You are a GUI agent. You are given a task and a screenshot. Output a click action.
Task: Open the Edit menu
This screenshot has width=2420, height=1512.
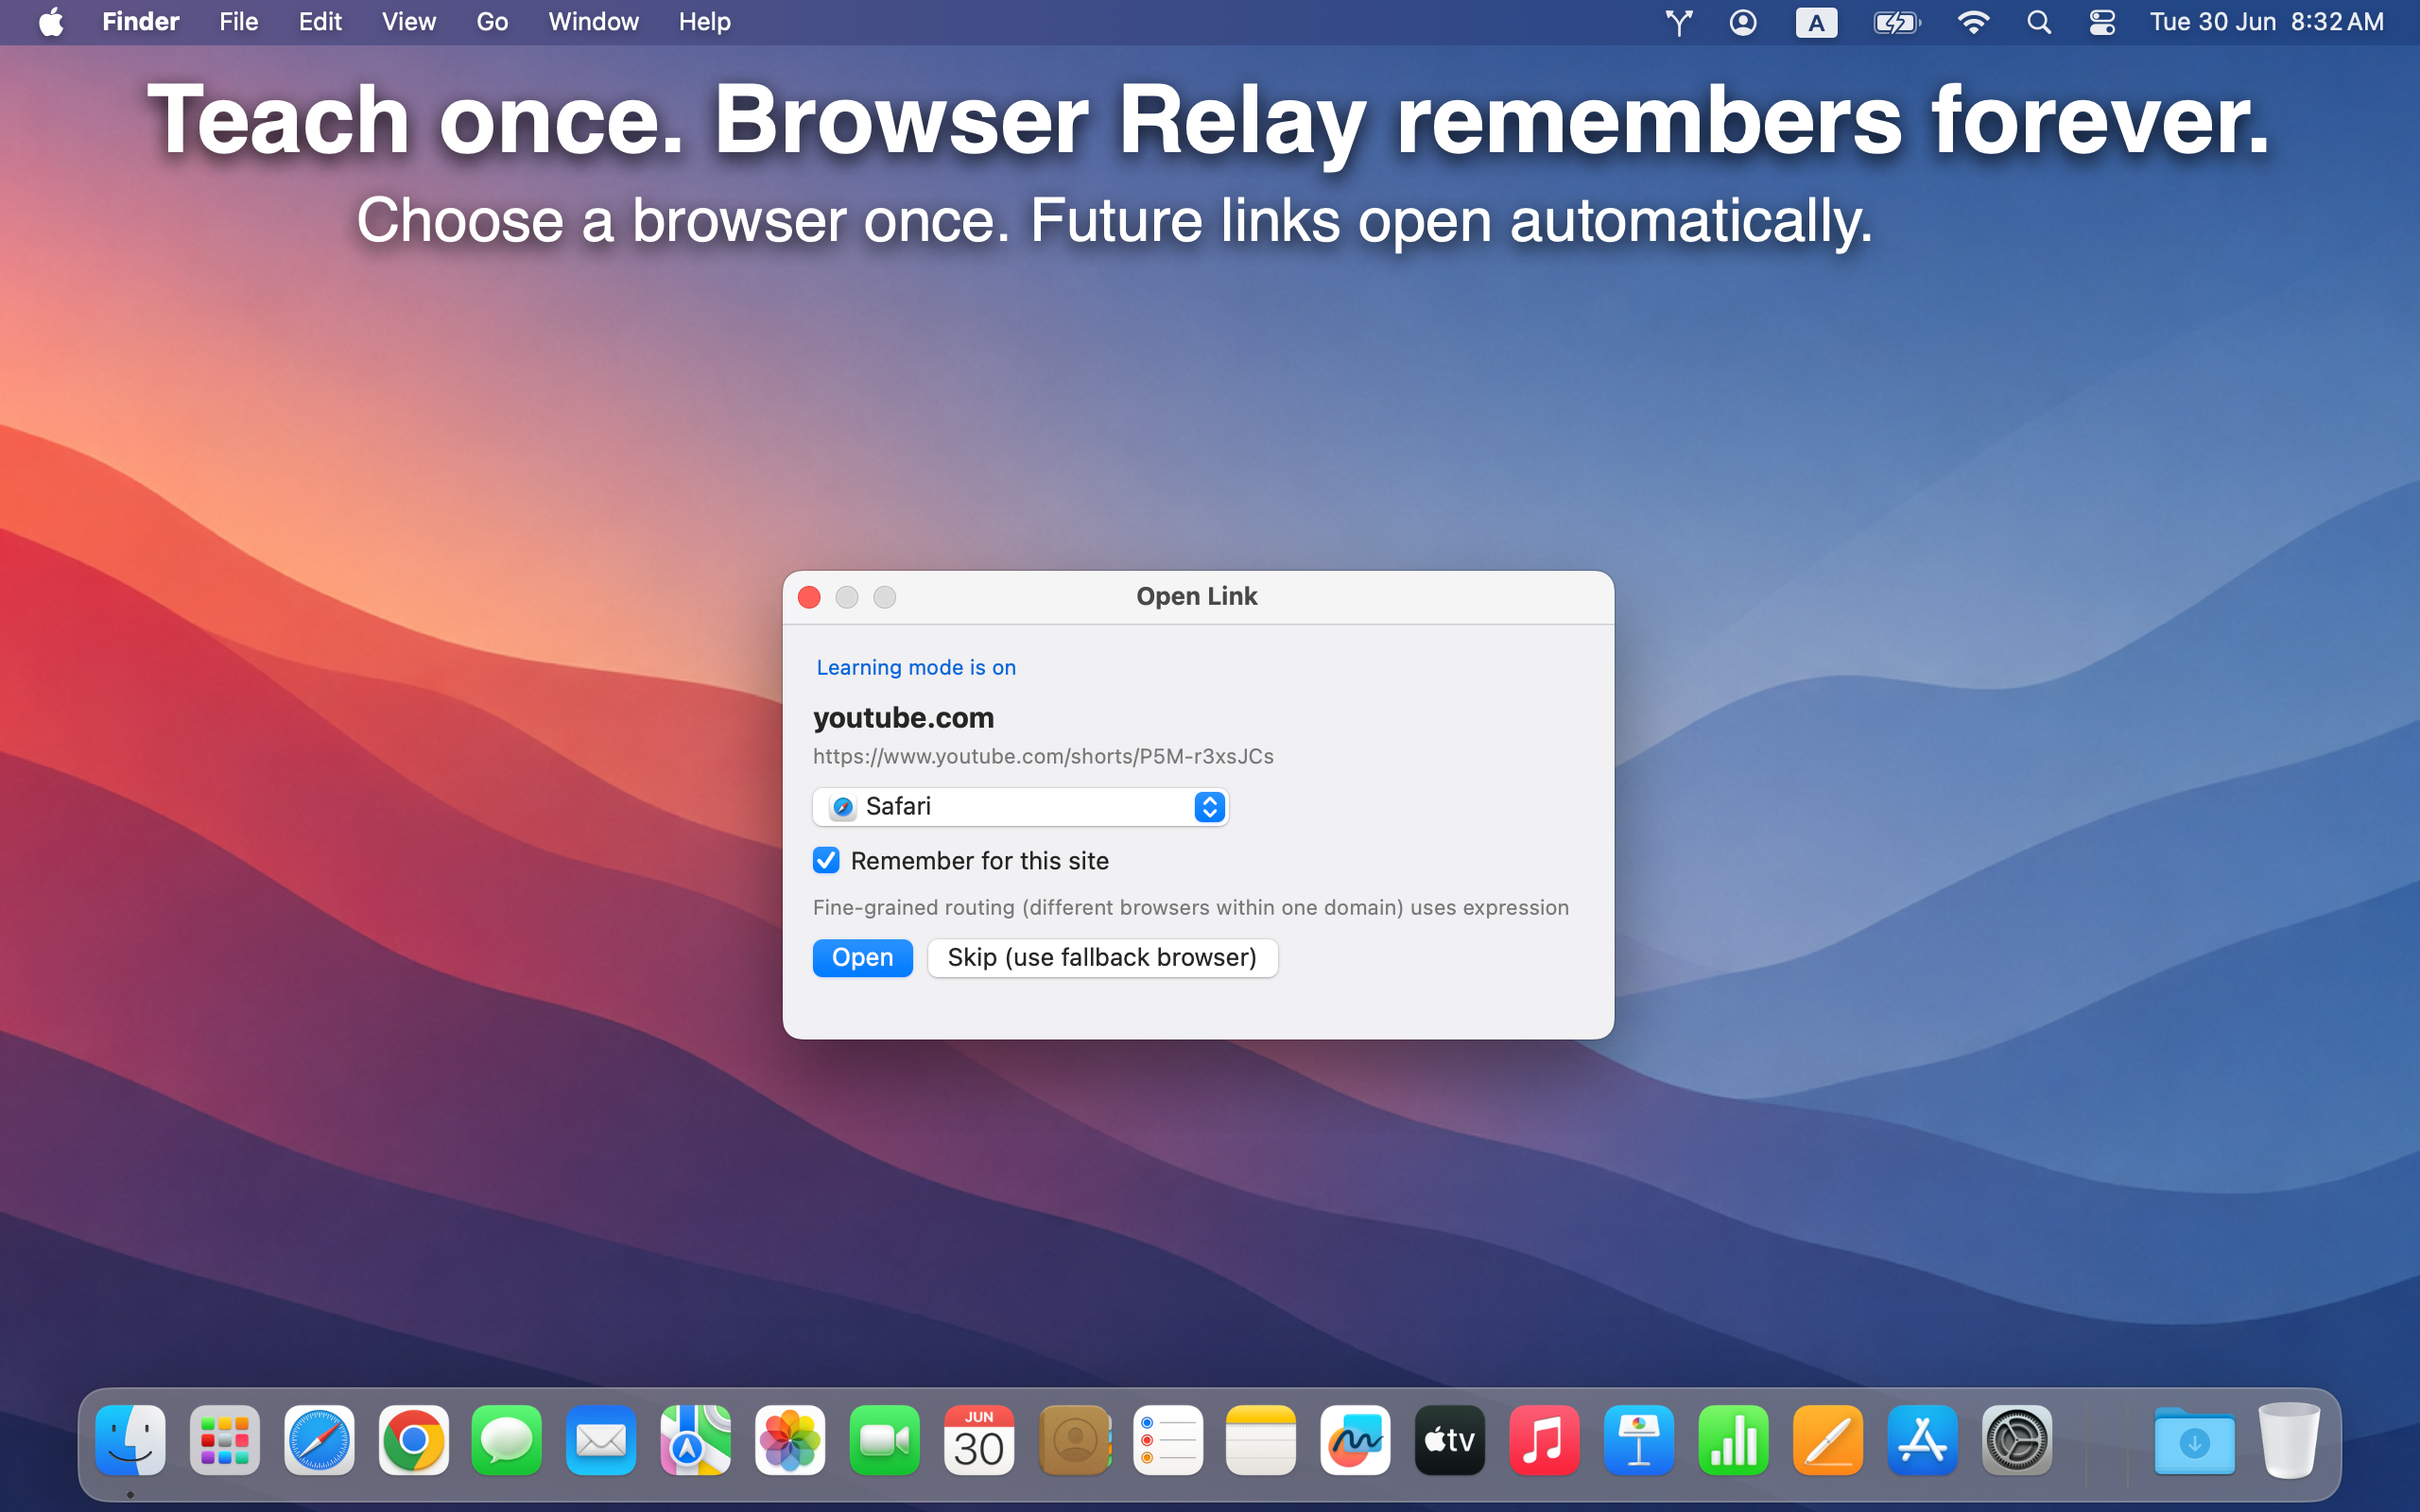pos(320,22)
